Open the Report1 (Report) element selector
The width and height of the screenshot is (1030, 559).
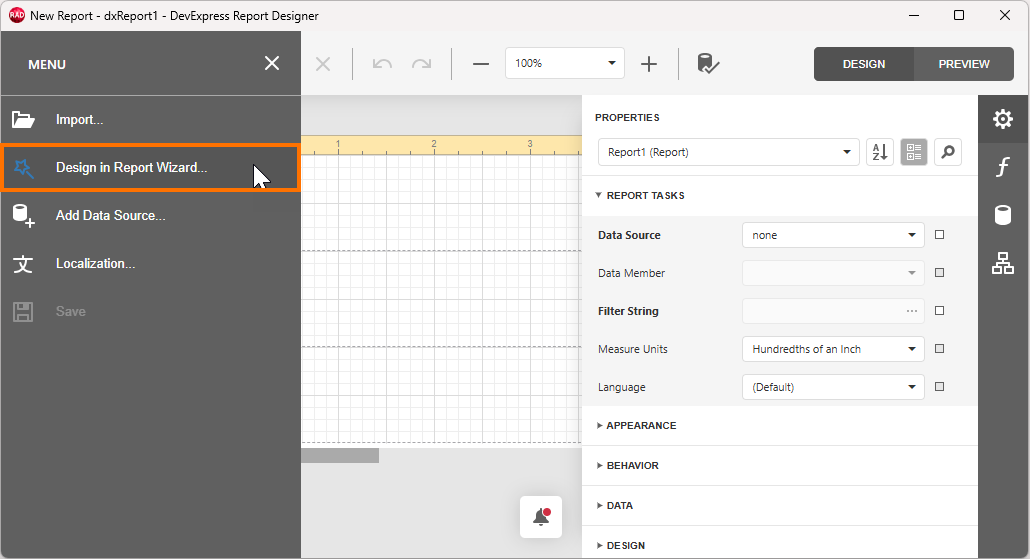[728, 152]
